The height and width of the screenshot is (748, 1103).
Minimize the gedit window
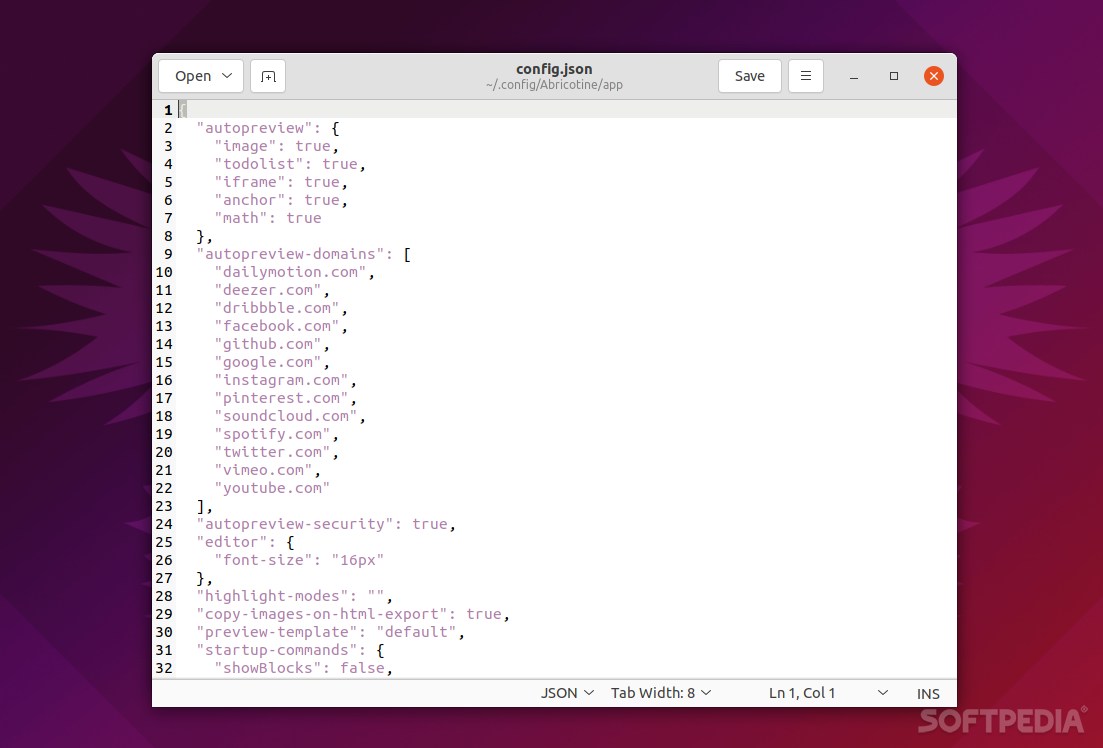[x=854, y=76]
